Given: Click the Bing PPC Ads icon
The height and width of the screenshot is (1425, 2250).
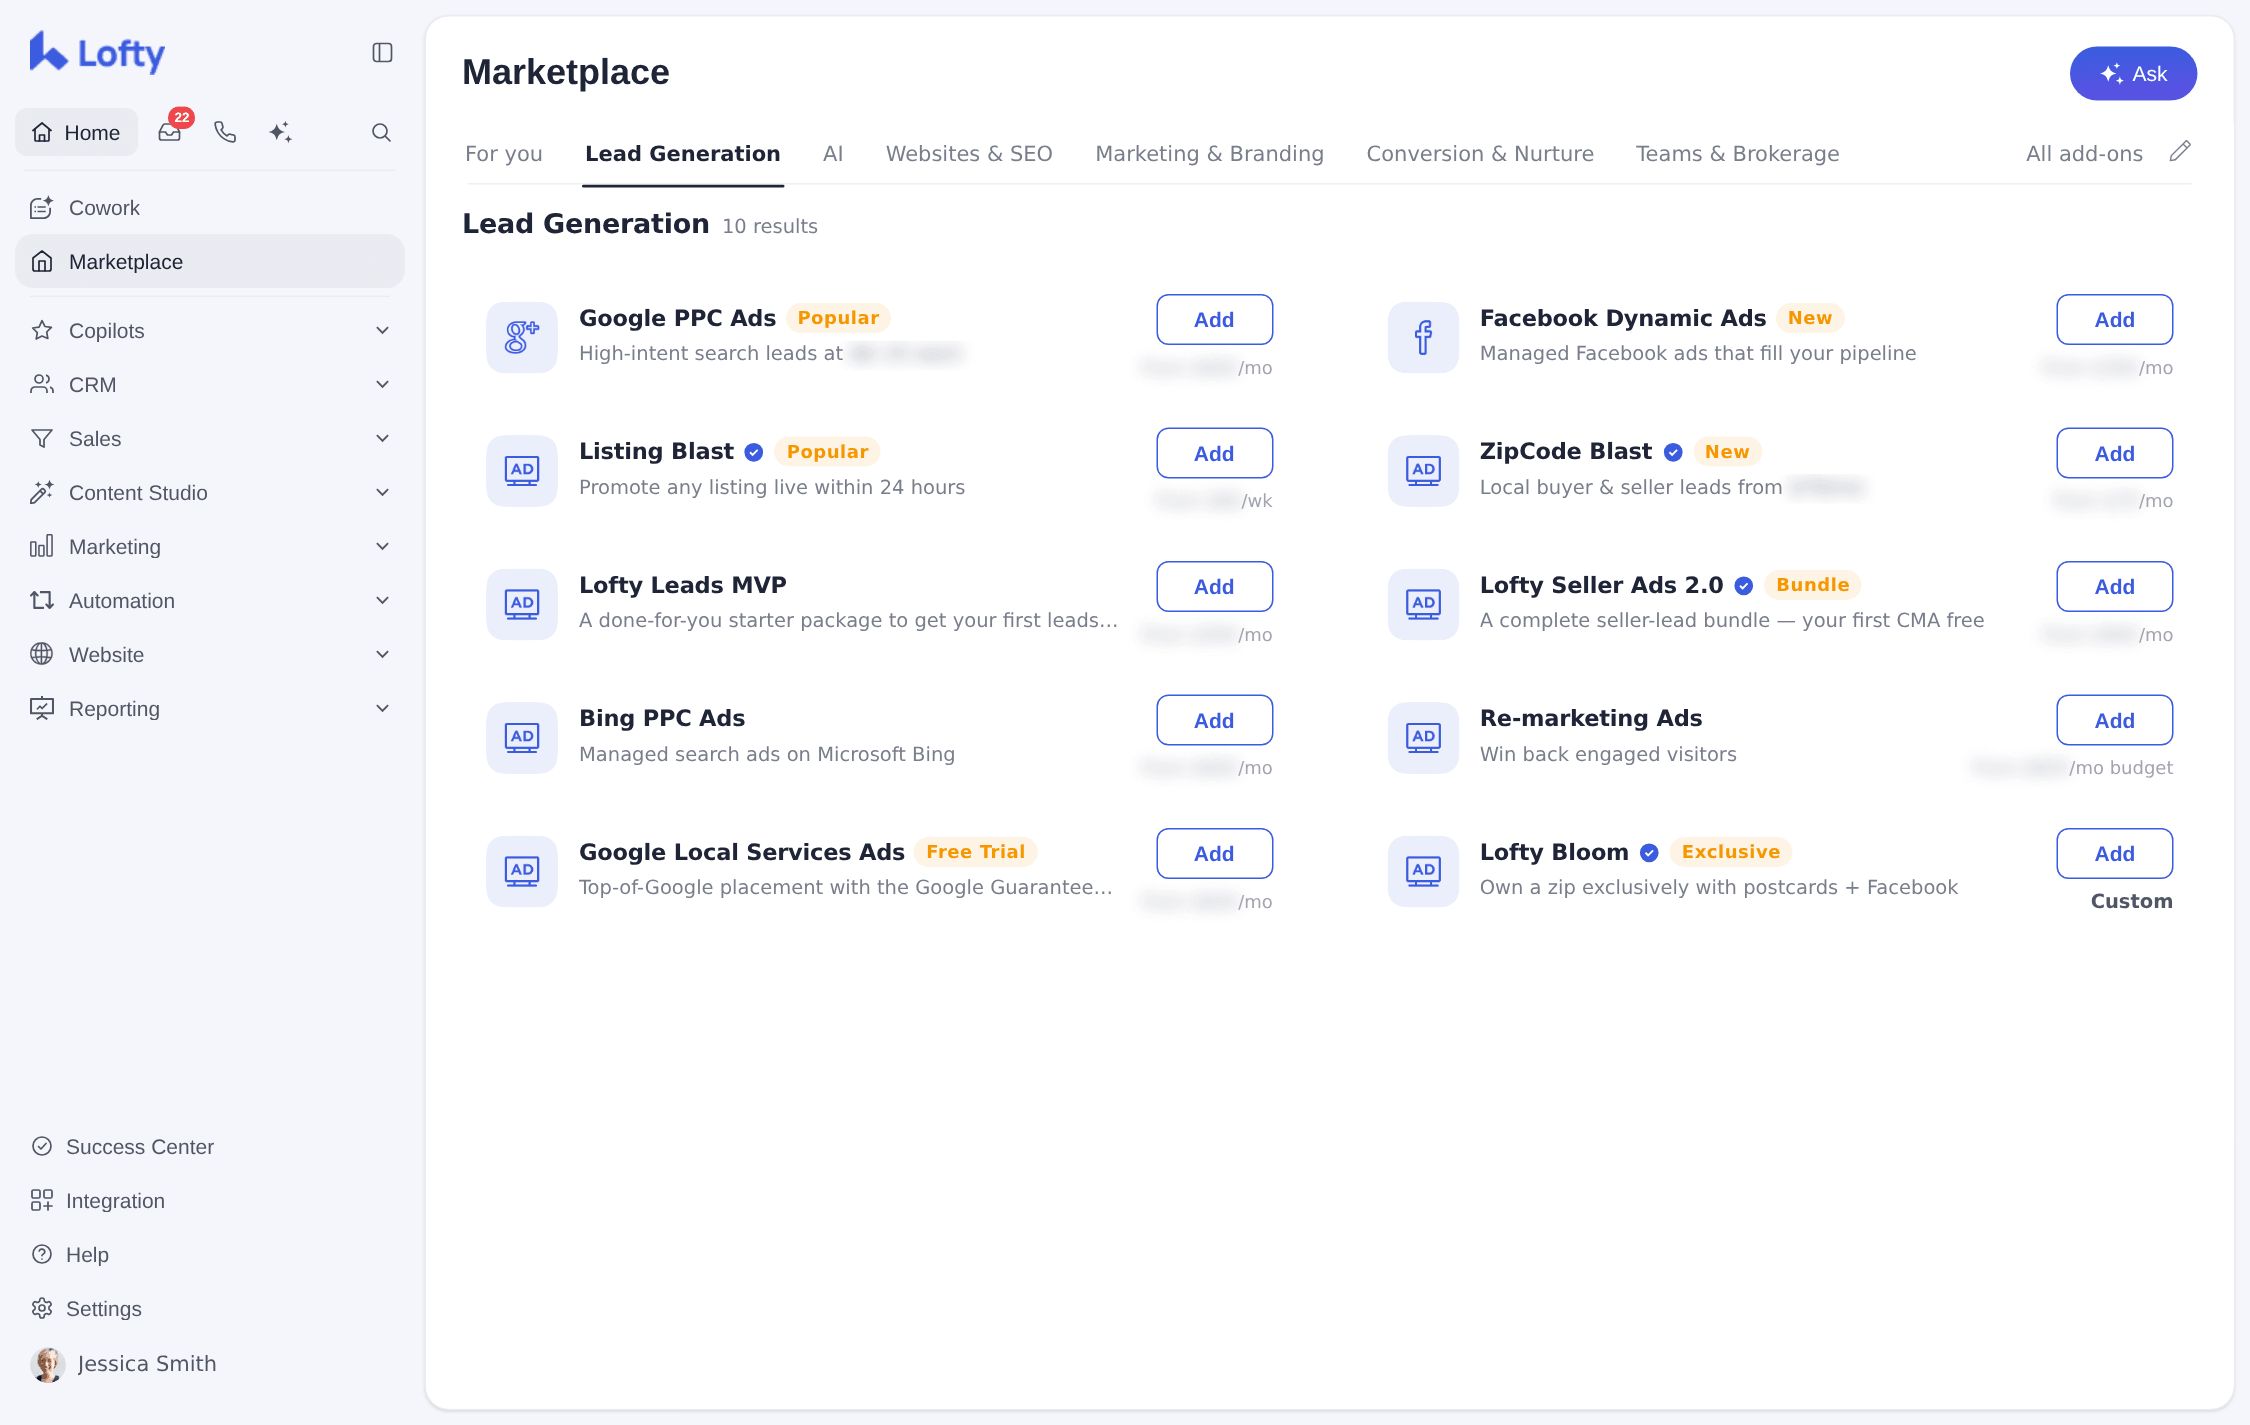Looking at the screenshot, I should [x=522, y=737].
